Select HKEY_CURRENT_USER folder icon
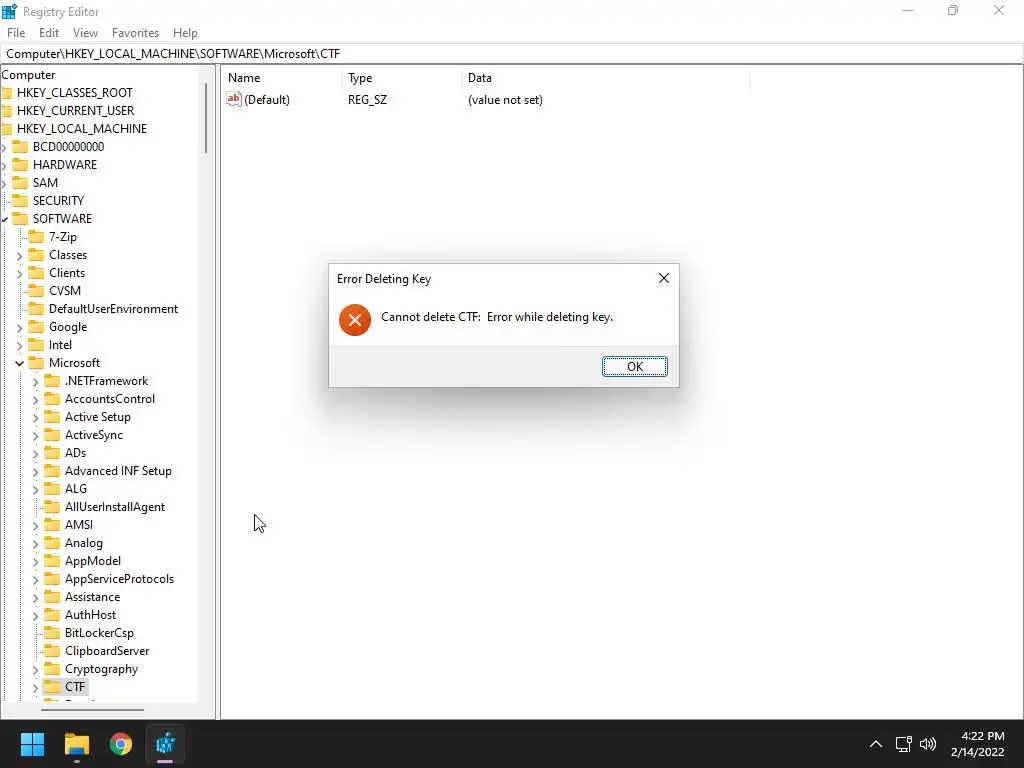 tap(7, 111)
